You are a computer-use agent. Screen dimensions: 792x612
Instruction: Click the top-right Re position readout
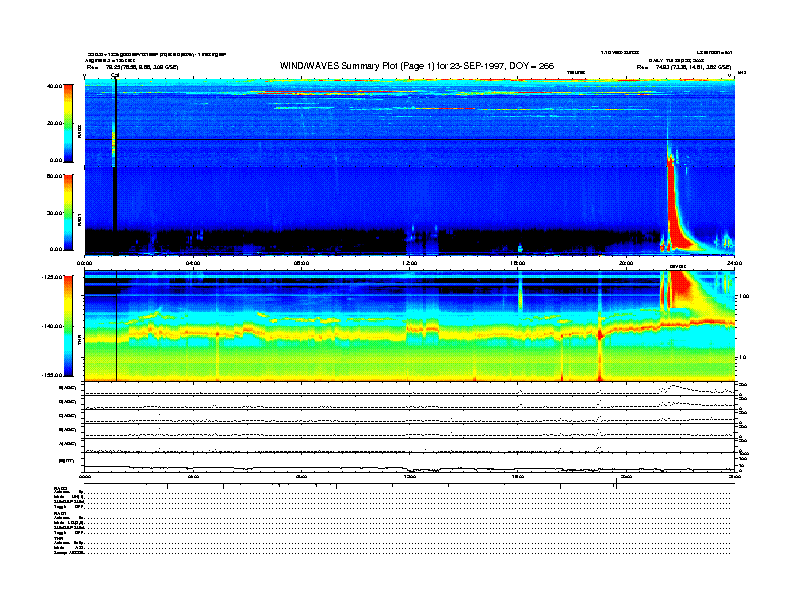(x=684, y=67)
